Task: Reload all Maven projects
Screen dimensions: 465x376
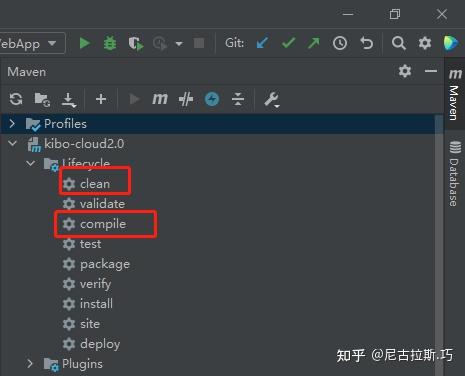Action: 16,99
